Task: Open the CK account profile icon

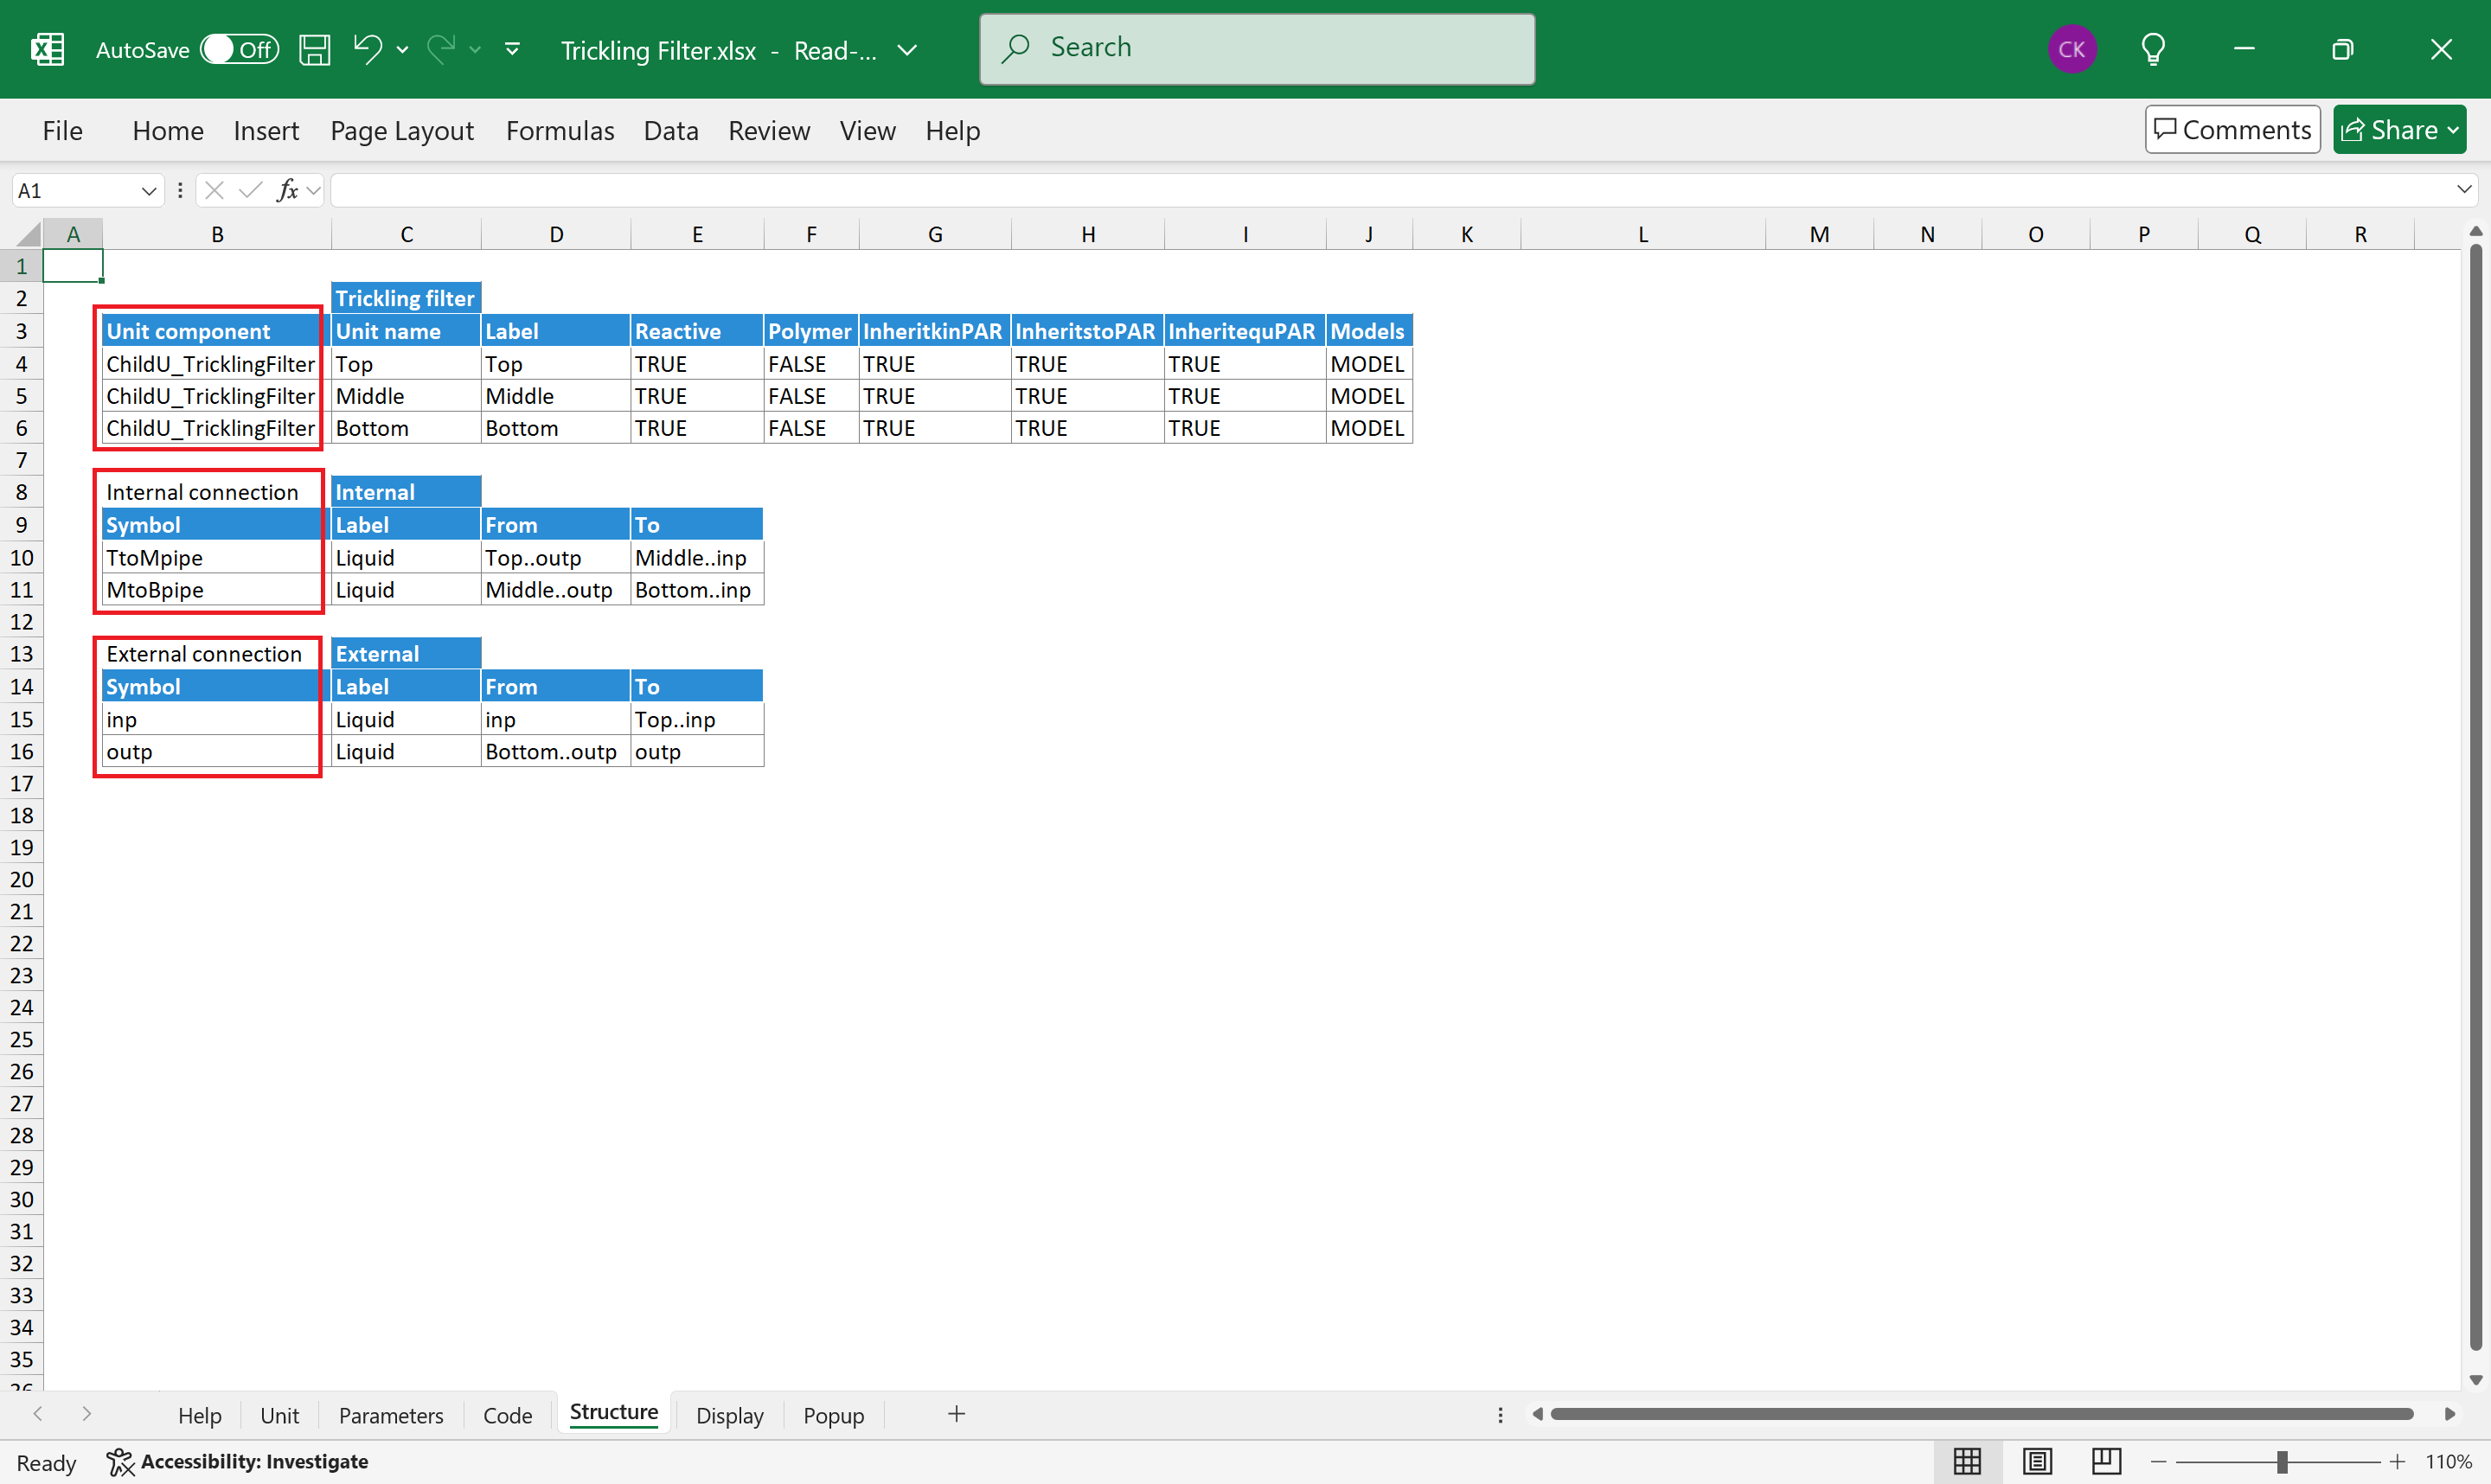Action: pos(2071,49)
